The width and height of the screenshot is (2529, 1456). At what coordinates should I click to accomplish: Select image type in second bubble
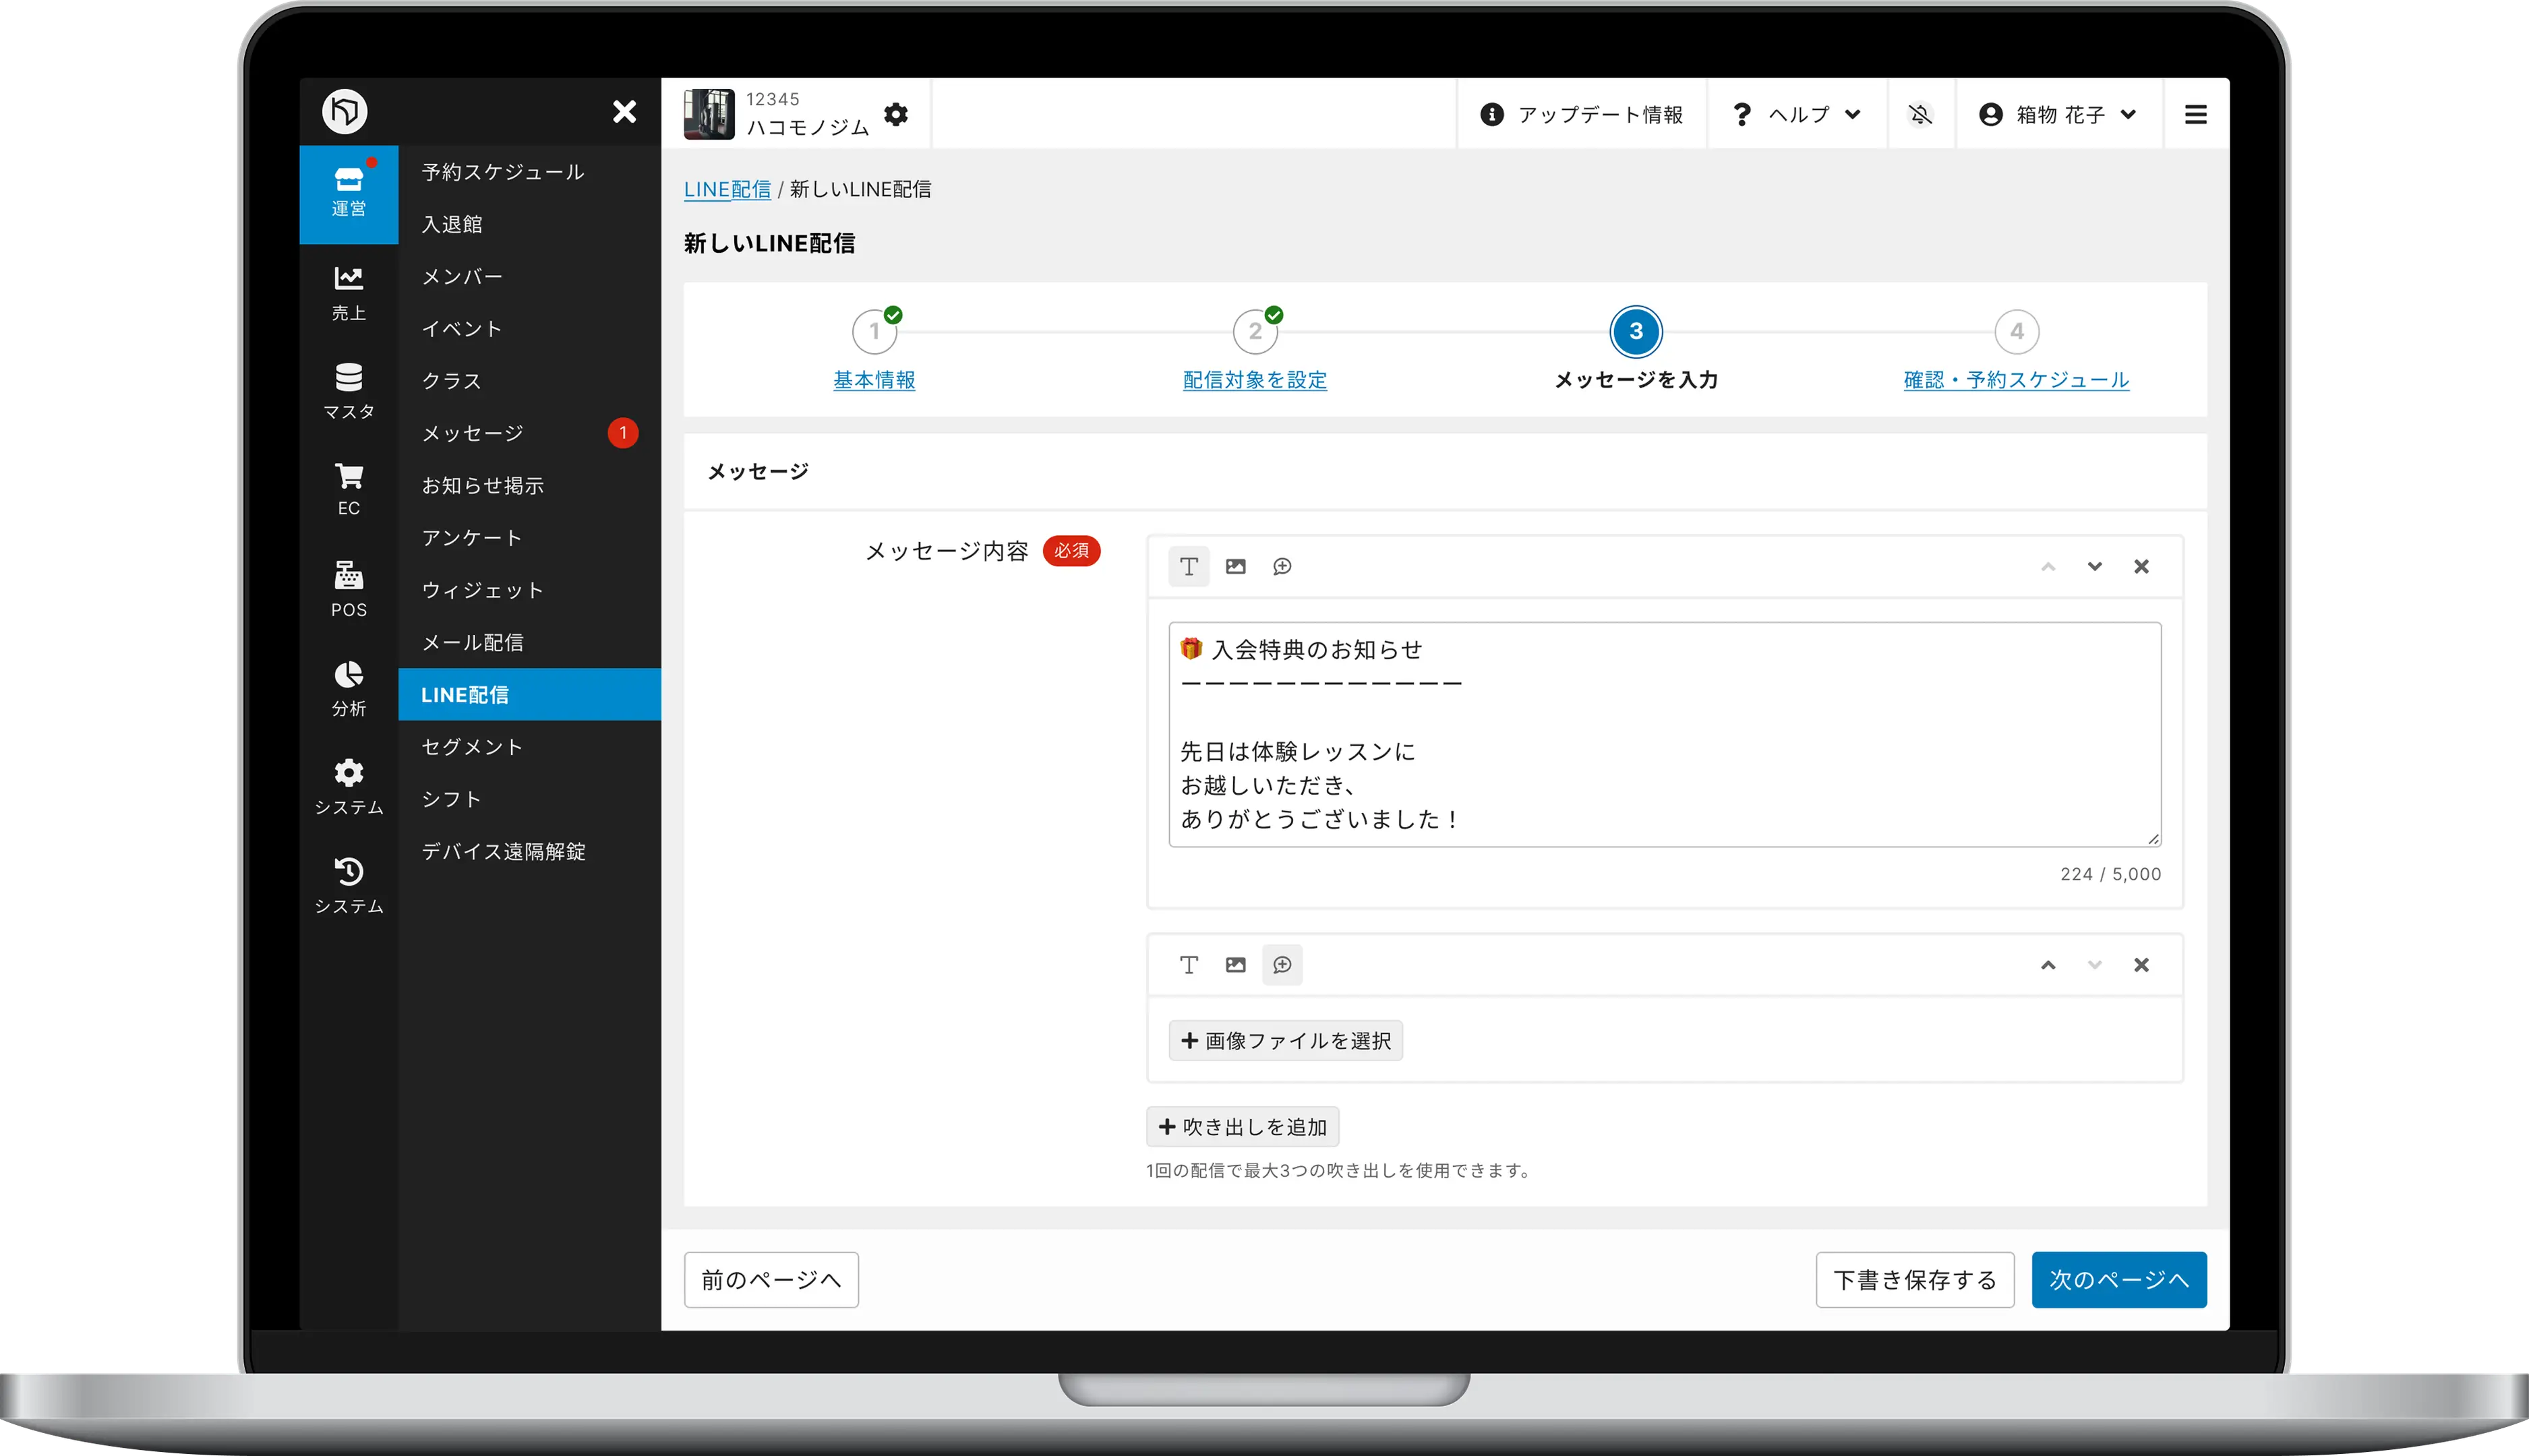[1235, 965]
